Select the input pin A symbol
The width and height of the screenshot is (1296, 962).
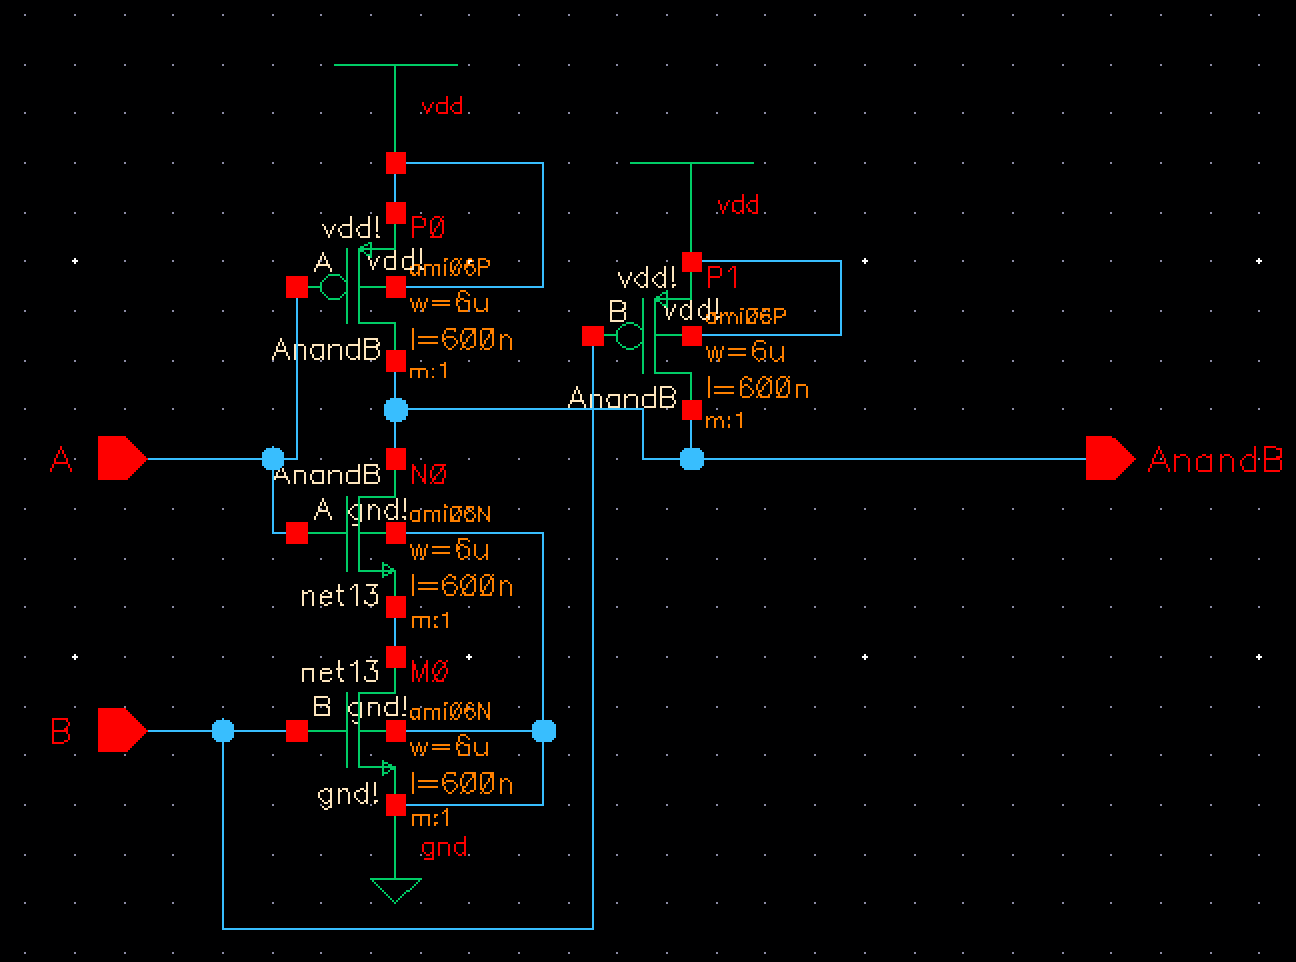coord(122,459)
